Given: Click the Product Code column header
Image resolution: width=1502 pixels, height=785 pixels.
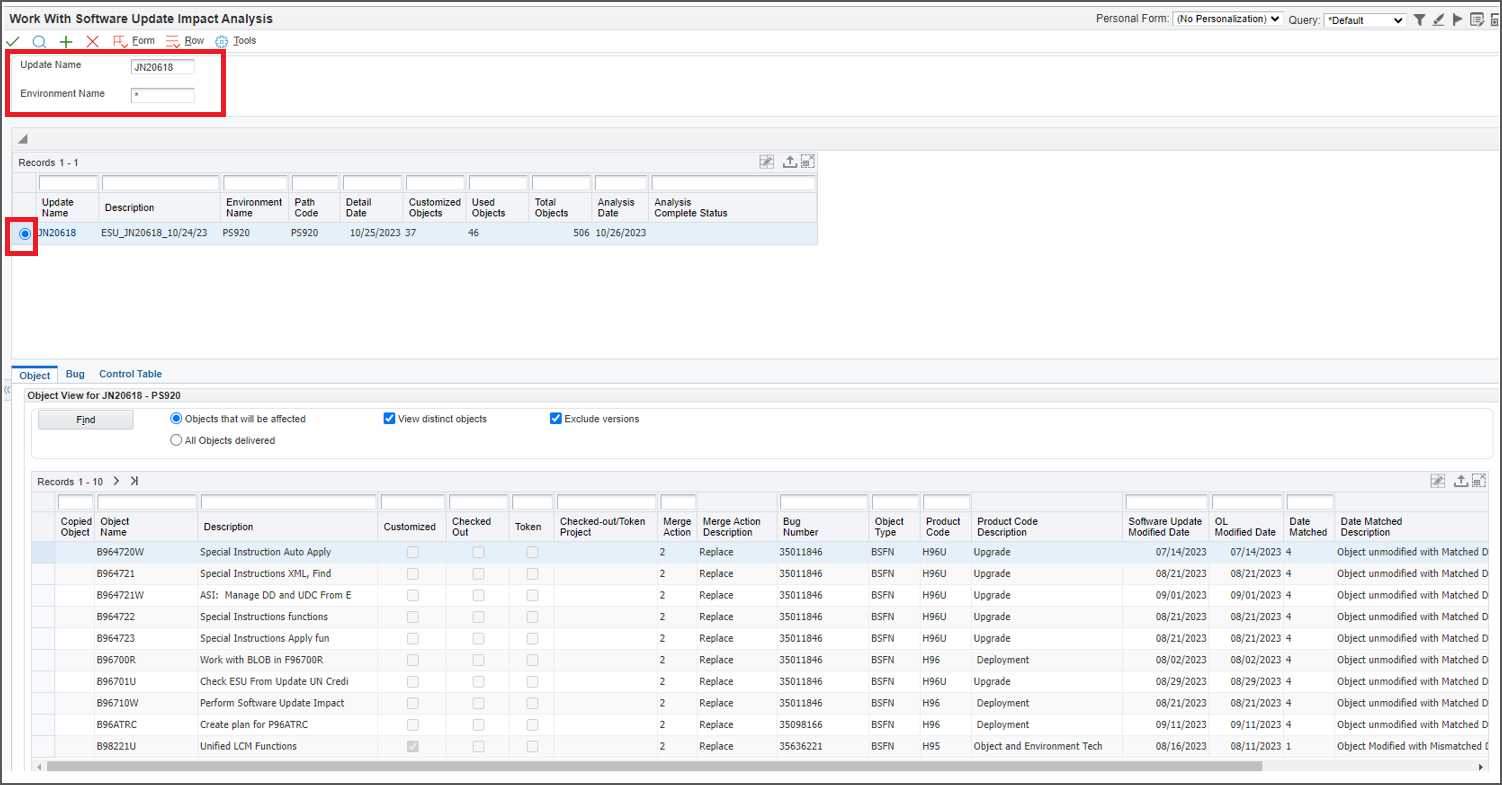Looking at the screenshot, I should click(943, 527).
